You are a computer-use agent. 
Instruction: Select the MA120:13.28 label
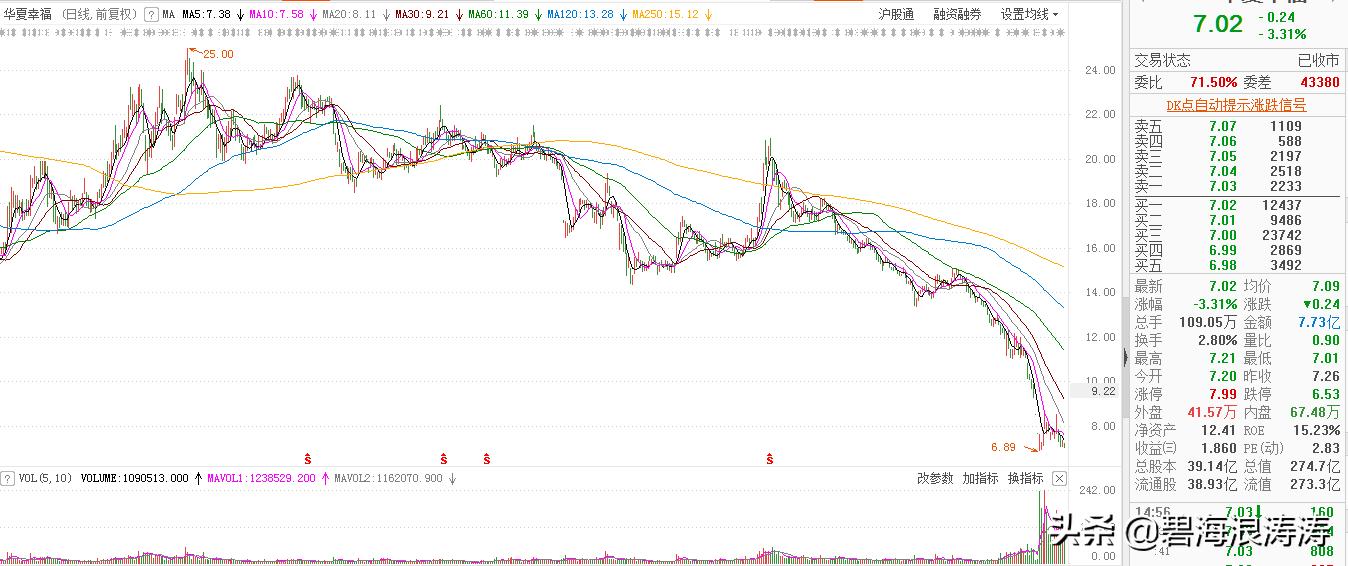579,15
